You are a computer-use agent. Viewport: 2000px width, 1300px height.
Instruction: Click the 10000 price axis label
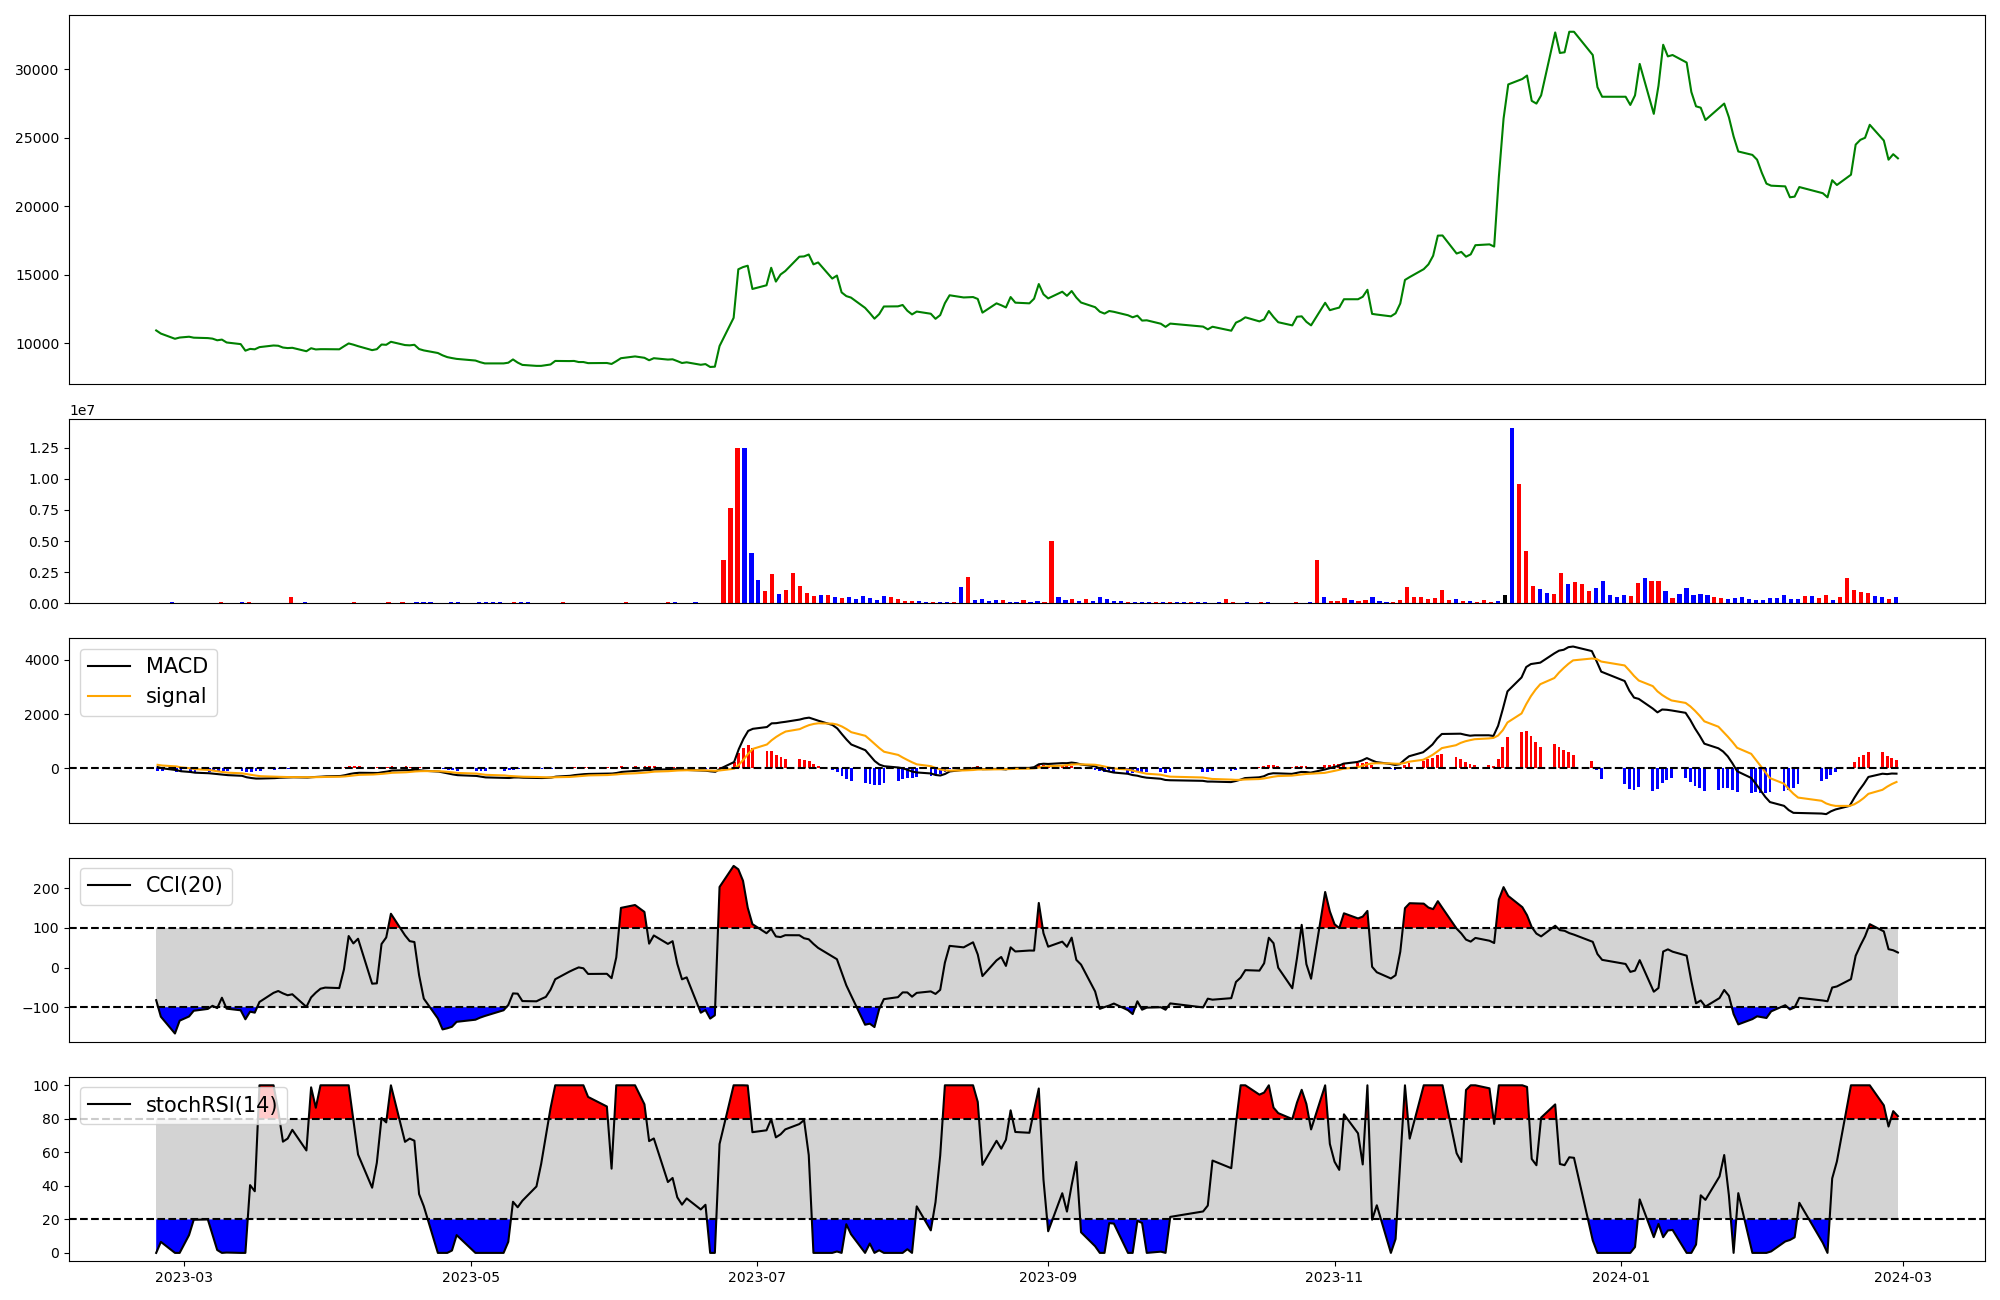37,344
